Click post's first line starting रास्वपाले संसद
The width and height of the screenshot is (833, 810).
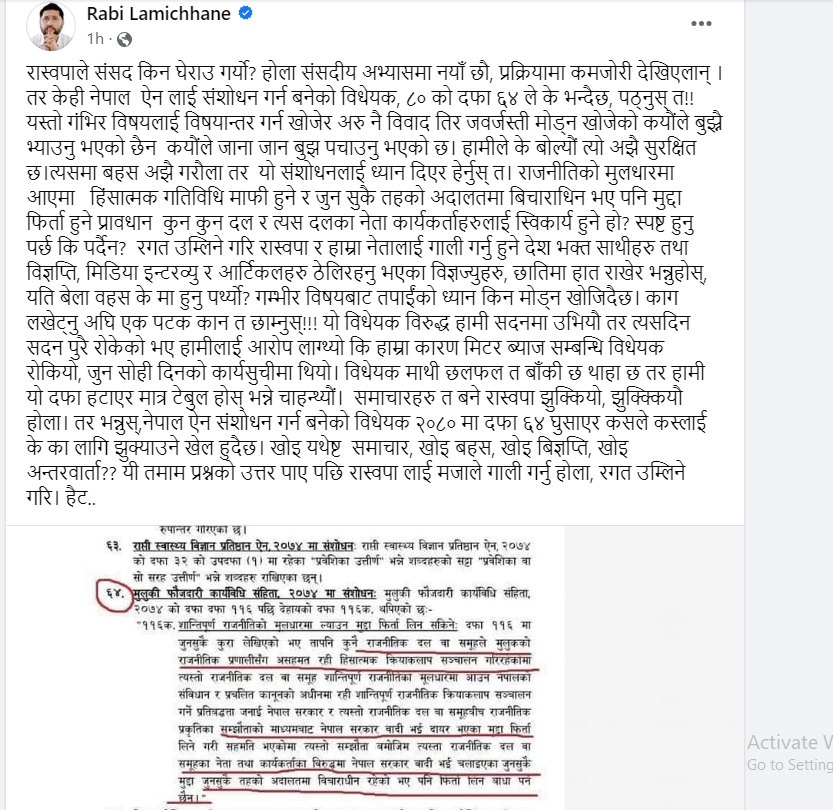(375, 73)
